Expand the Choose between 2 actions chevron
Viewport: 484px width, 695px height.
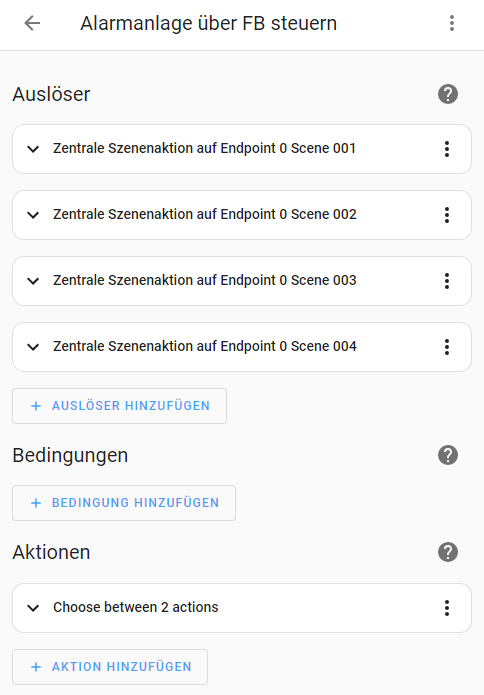click(33, 608)
